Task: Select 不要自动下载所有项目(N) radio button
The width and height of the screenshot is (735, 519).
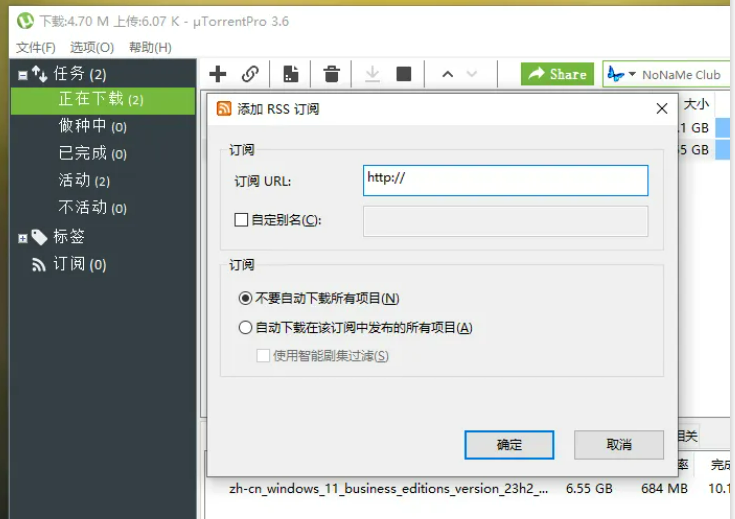Action: [245, 298]
